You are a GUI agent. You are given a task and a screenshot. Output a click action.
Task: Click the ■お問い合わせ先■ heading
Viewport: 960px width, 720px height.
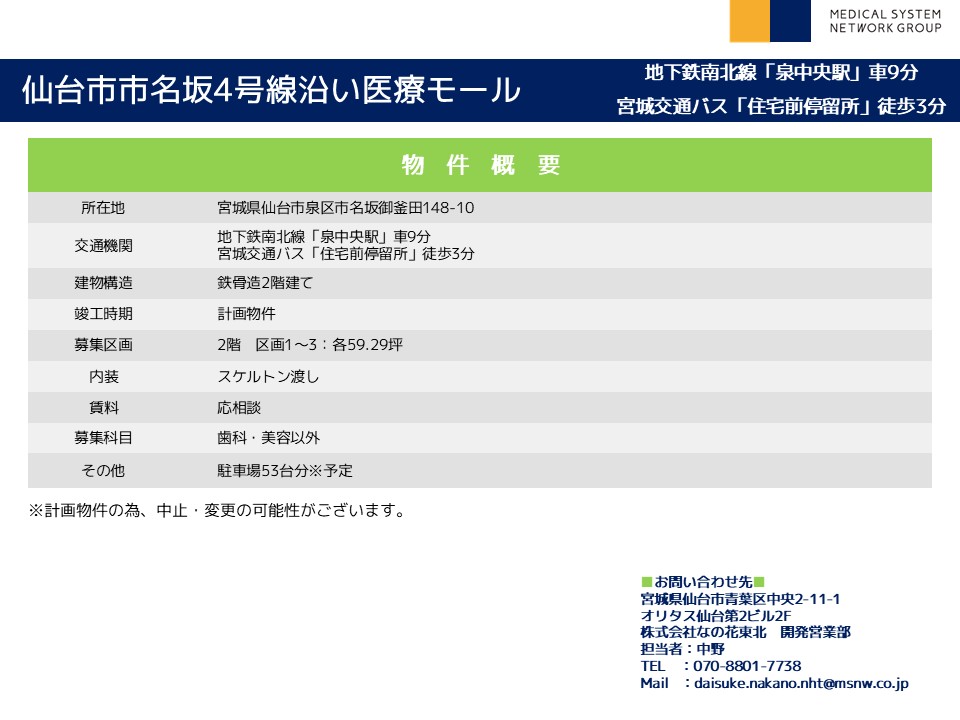[702, 582]
